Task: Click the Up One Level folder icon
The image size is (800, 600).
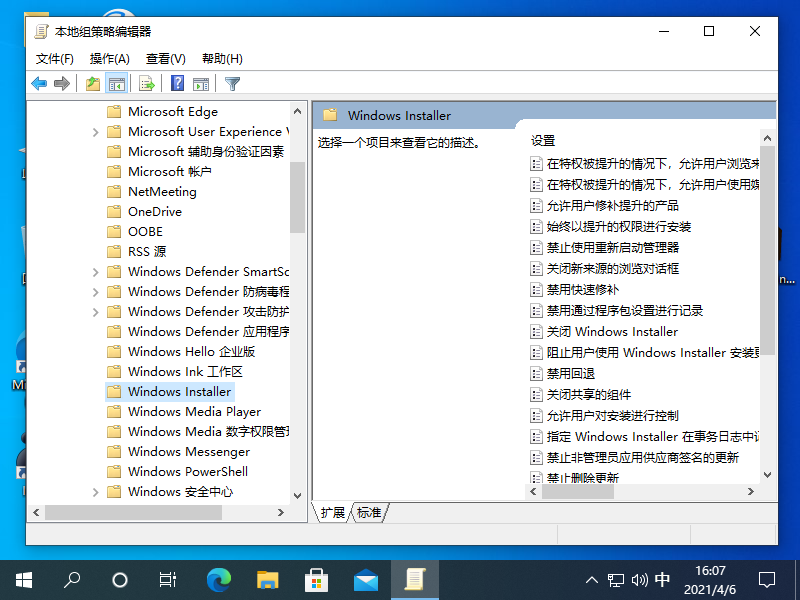Action: coord(93,84)
